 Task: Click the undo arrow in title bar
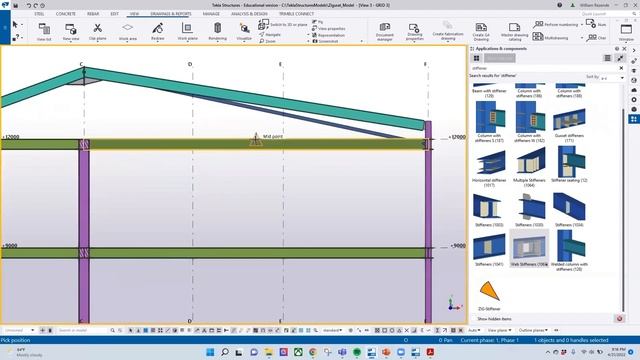pyautogui.click(x=29, y=5)
